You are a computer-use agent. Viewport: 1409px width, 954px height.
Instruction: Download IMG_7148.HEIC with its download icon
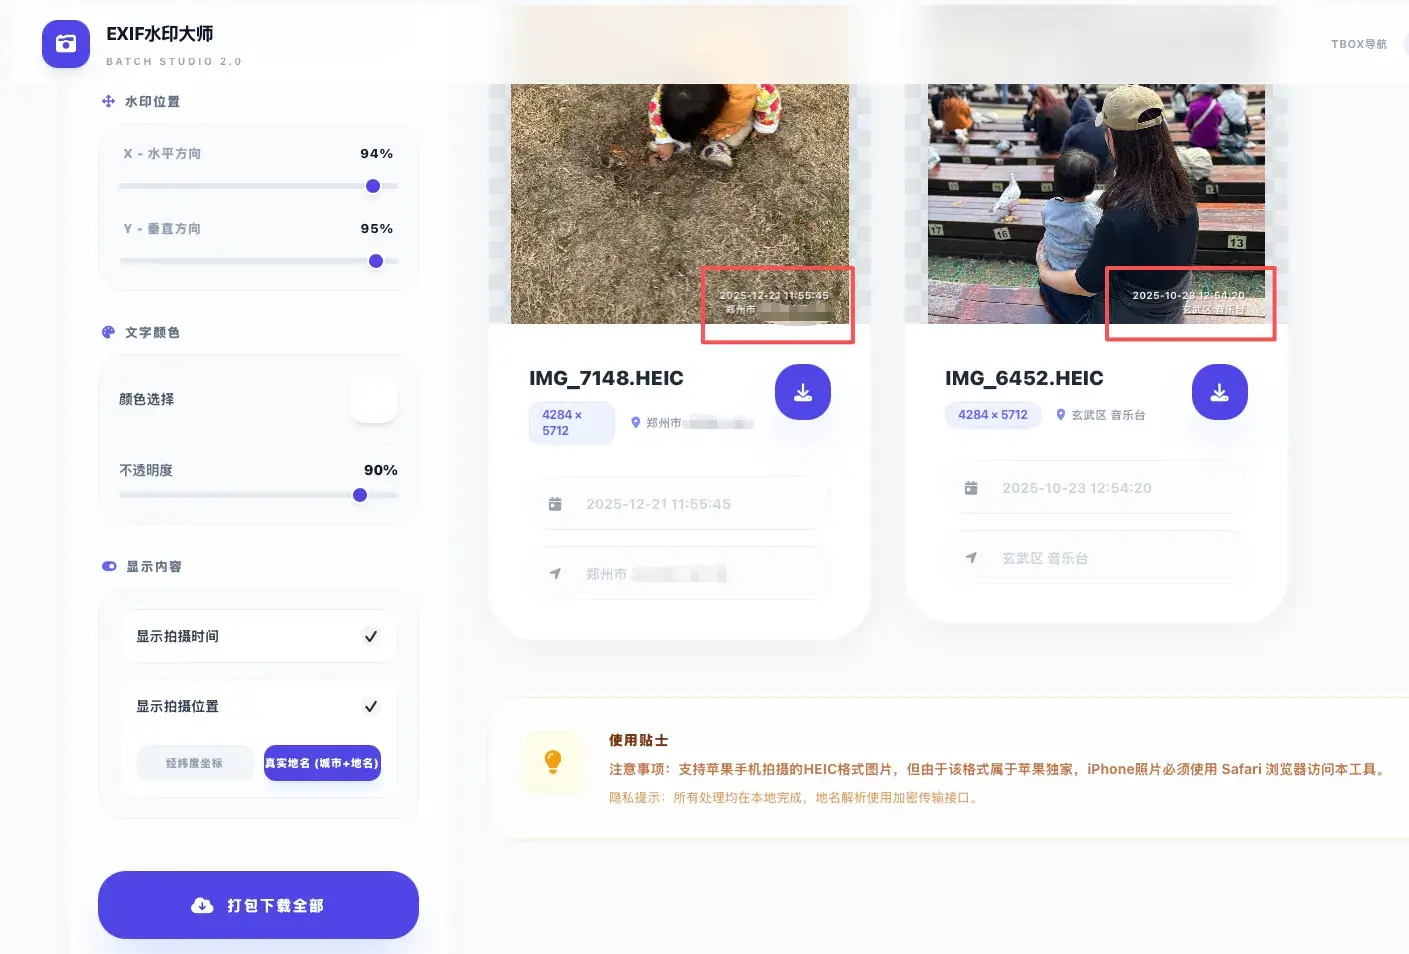tap(802, 392)
